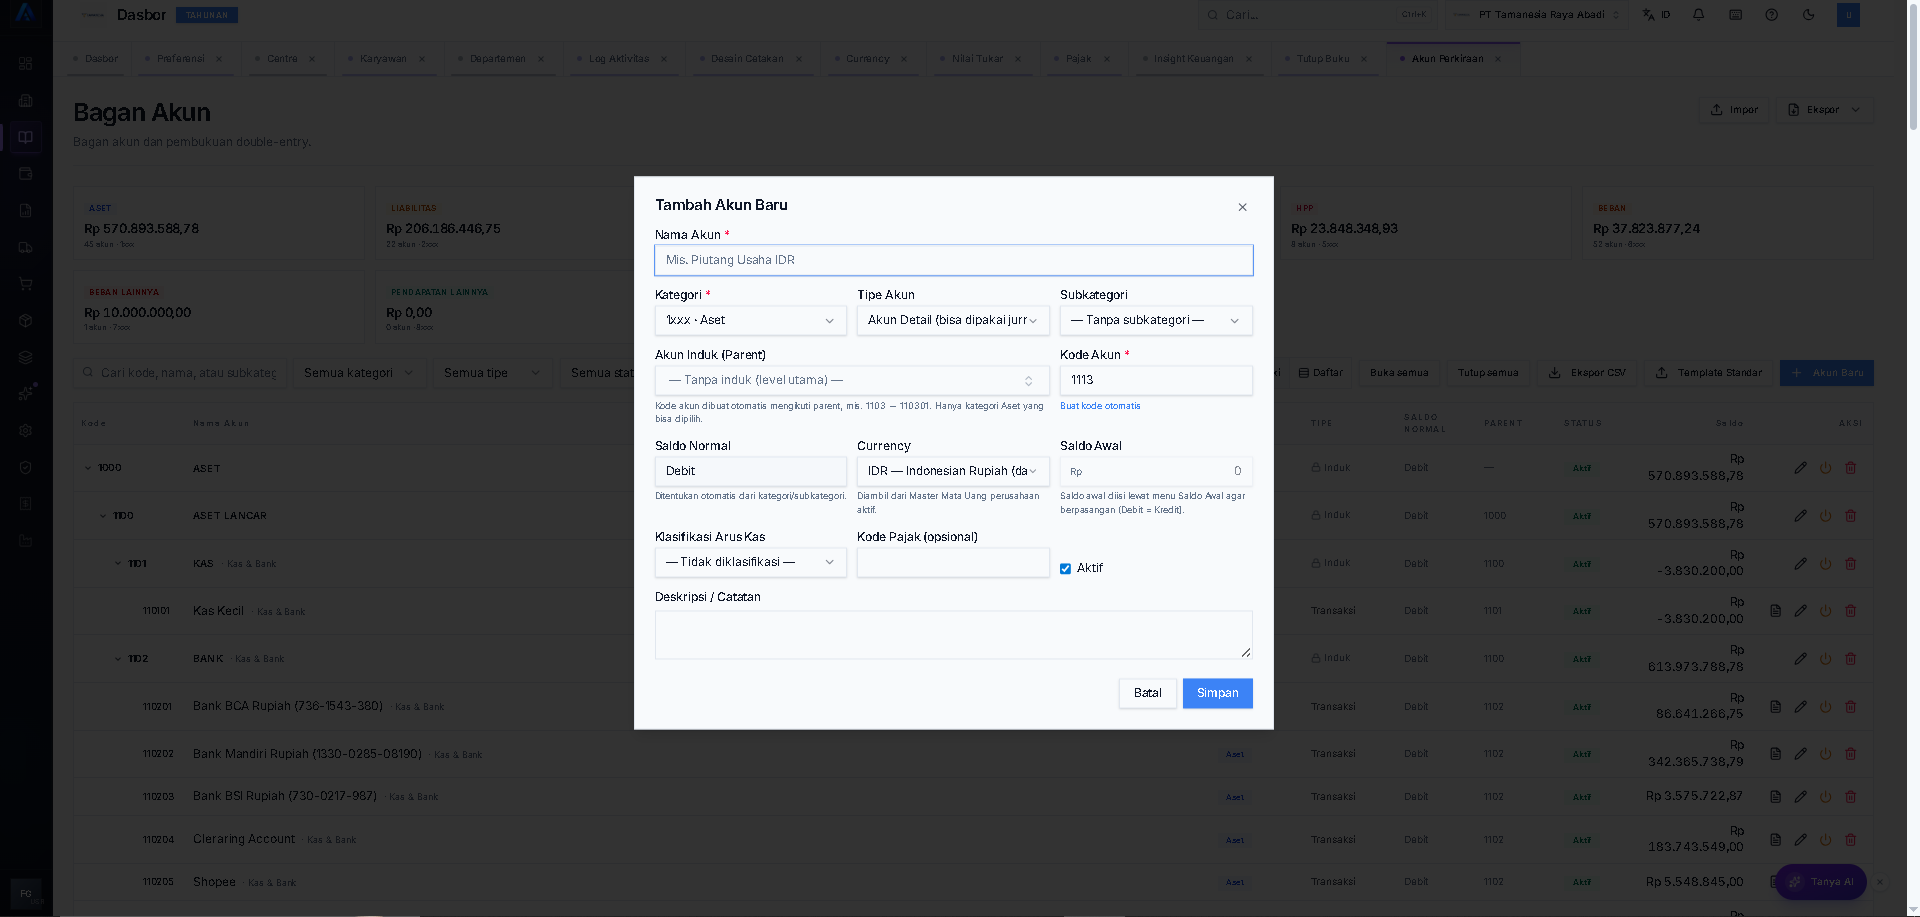The height and width of the screenshot is (917, 1920).
Task: Click the edit pencil for Kas Kecil
Action: click(x=1800, y=611)
